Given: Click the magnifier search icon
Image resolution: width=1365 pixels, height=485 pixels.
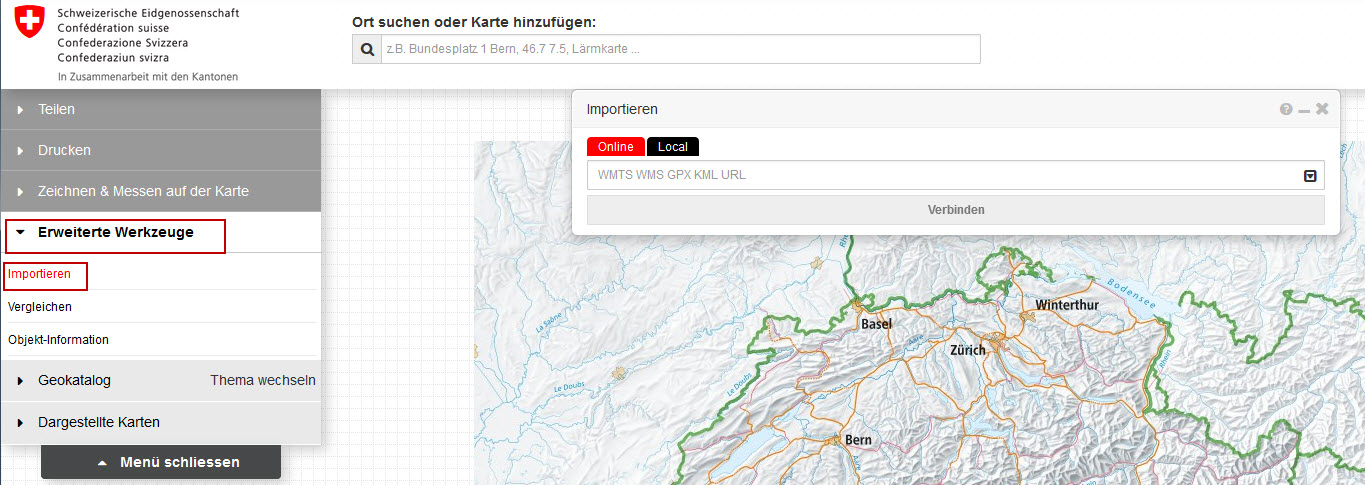Looking at the screenshot, I should (x=367, y=49).
